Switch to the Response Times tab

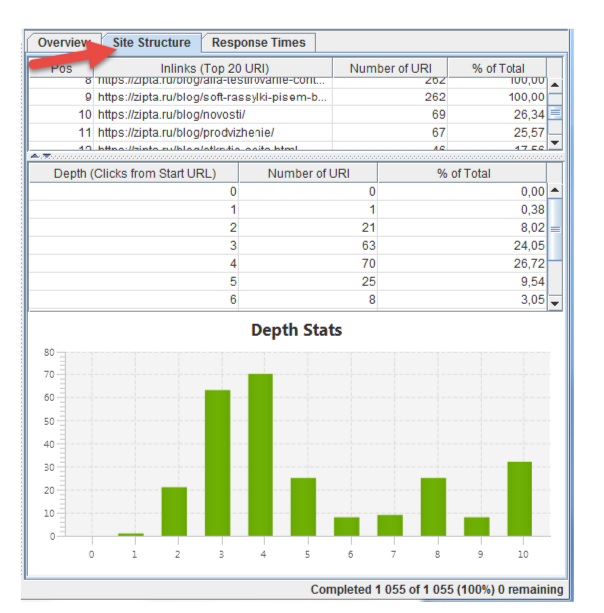pos(258,43)
